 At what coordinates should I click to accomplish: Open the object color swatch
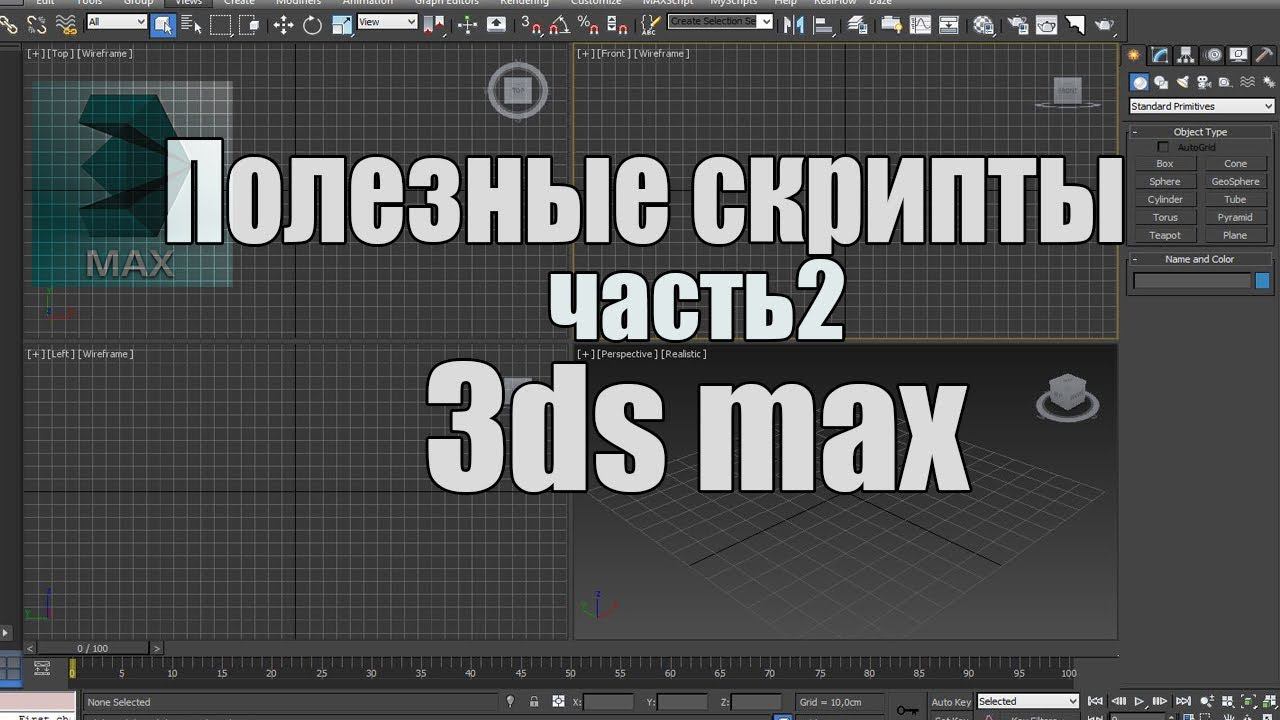click(x=1263, y=281)
